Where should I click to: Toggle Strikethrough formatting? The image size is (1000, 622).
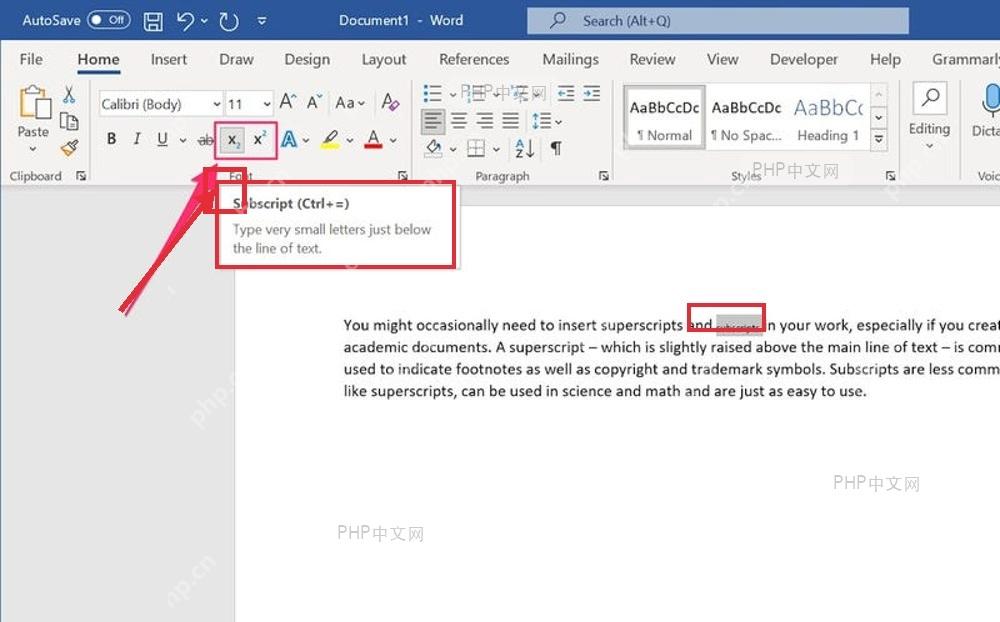tap(205, 140)
